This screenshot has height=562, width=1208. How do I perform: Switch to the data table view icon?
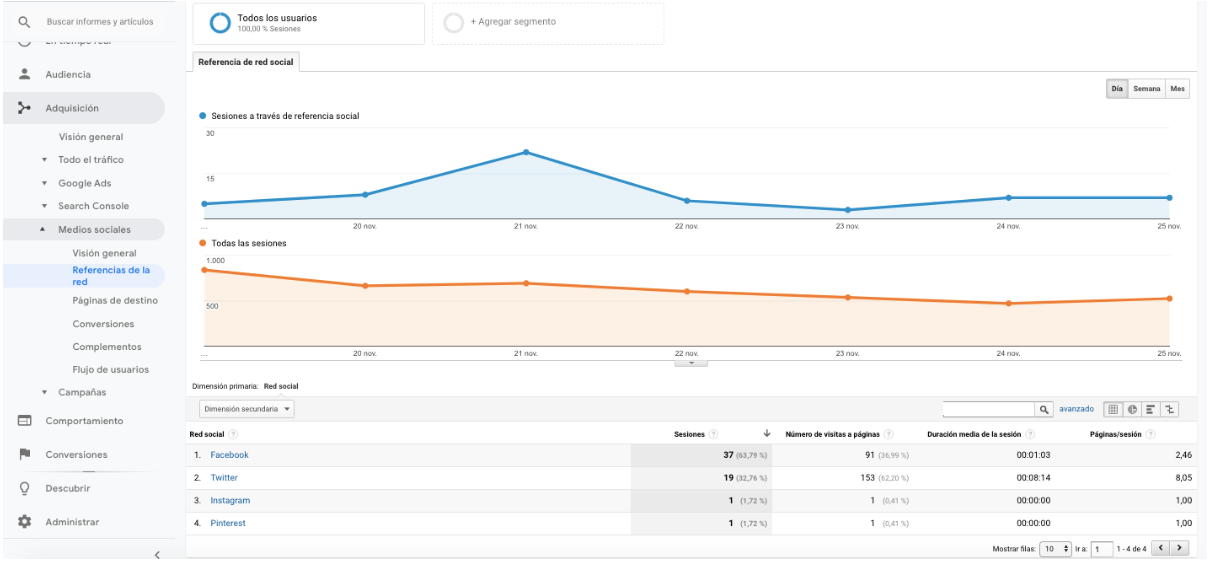pos(1114,409)
